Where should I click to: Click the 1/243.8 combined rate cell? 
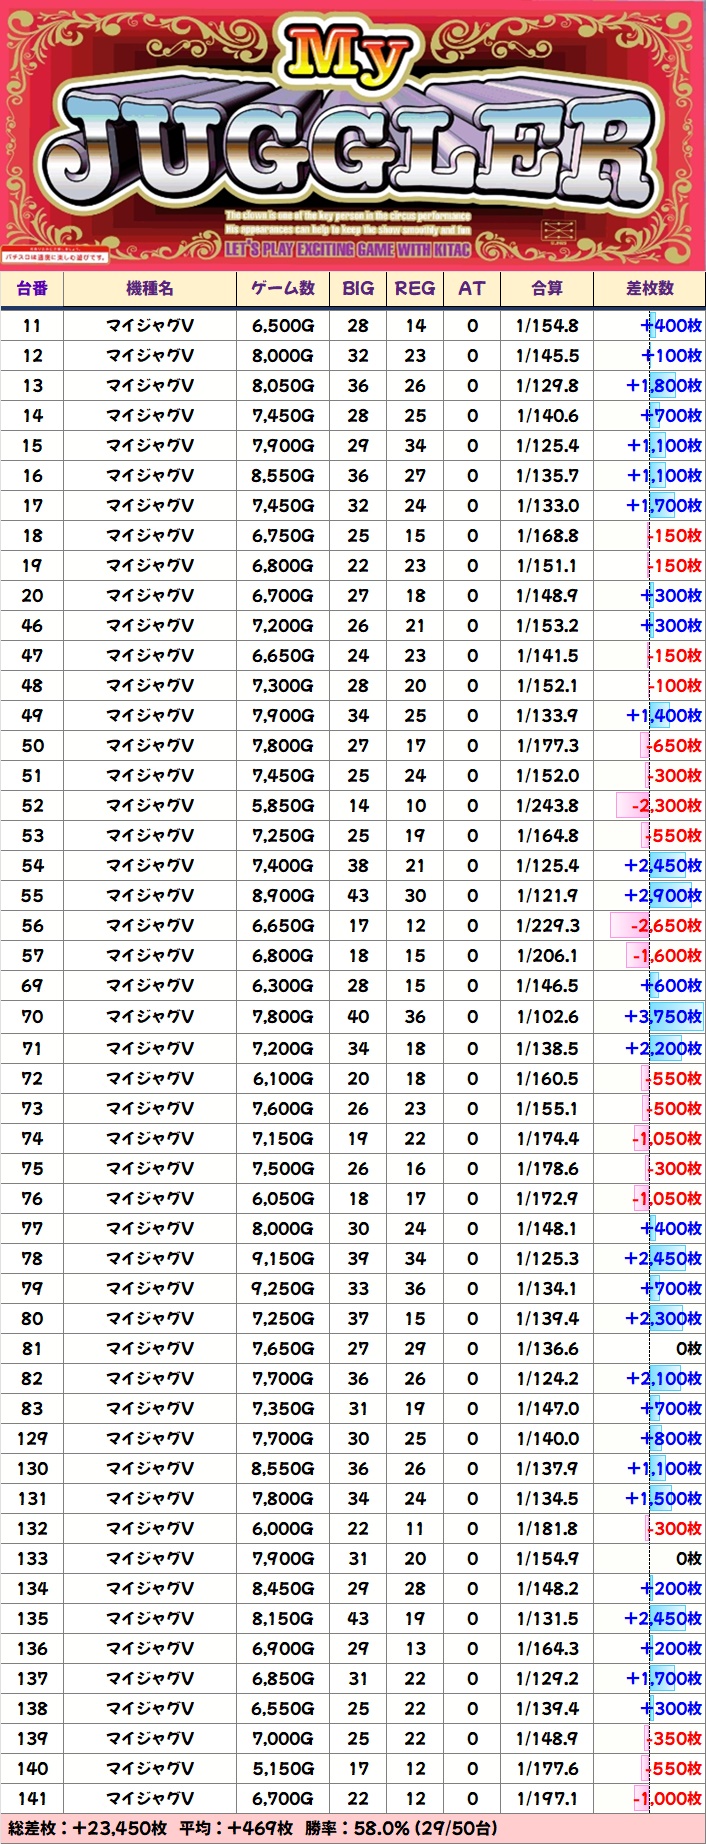(547, 806)
